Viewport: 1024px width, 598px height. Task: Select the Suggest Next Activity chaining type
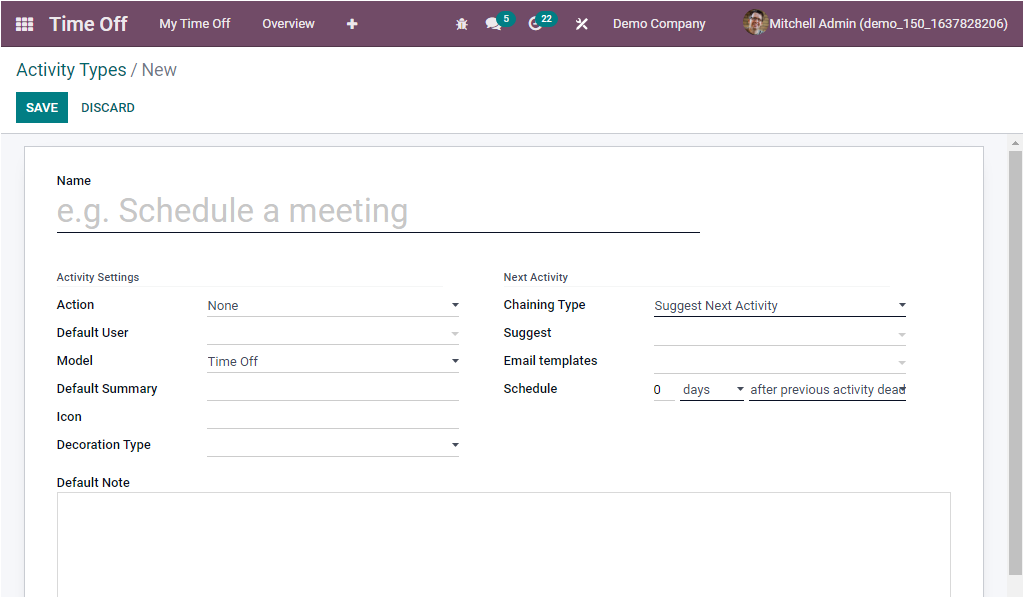[780, 305]
